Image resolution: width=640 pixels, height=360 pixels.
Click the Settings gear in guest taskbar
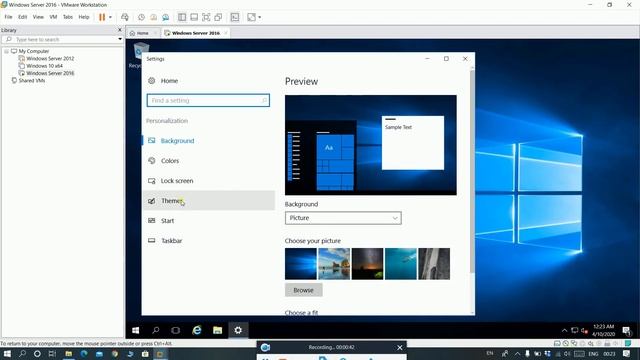click(x=238, y=330)
